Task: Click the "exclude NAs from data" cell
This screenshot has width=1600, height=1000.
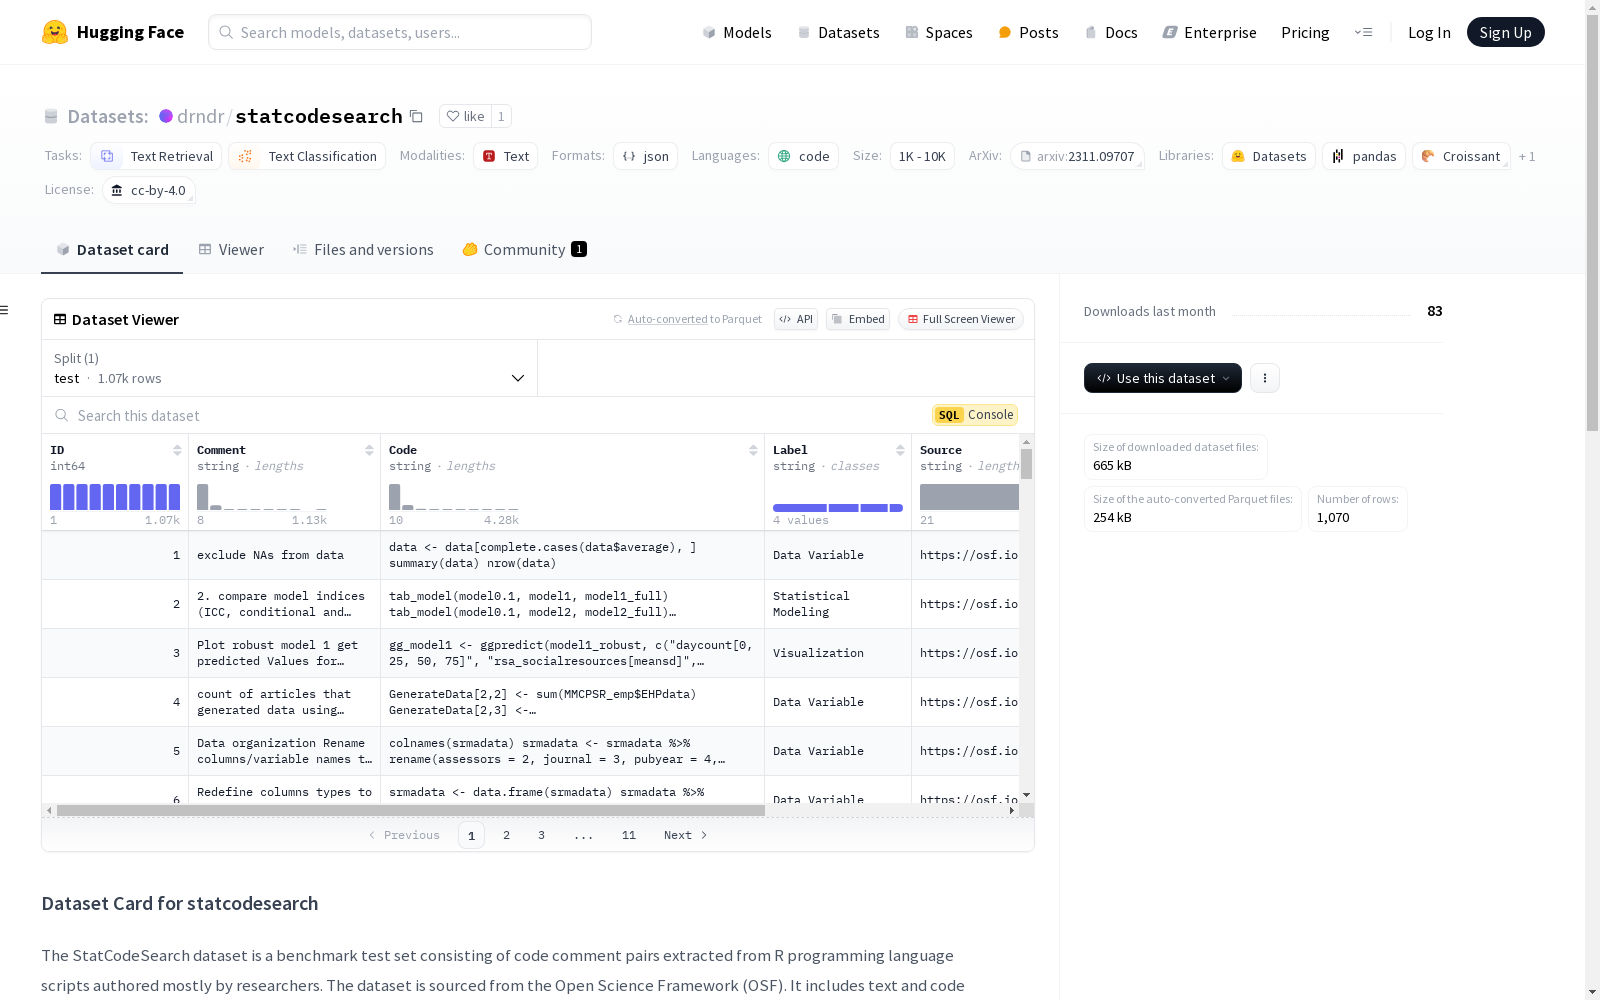Action: click(284, 555)
